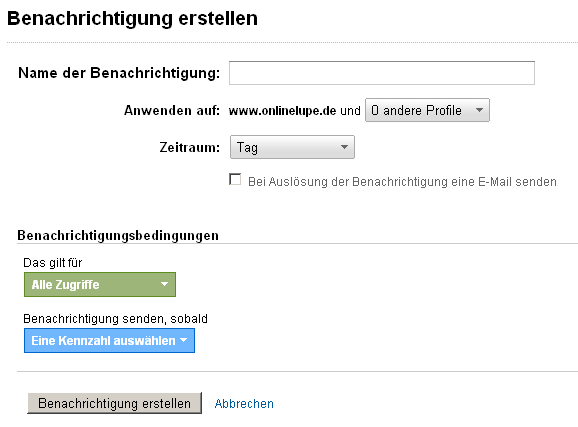Viewport: 578px width, 427px height.
Task: Click the Zeitraum label
Action: (x=189, y=147)
